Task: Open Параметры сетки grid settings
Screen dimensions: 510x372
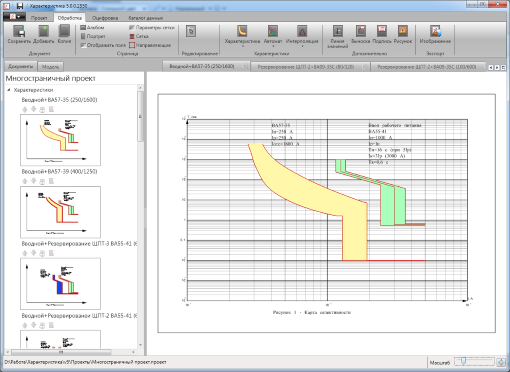Action: coord(152,28)
